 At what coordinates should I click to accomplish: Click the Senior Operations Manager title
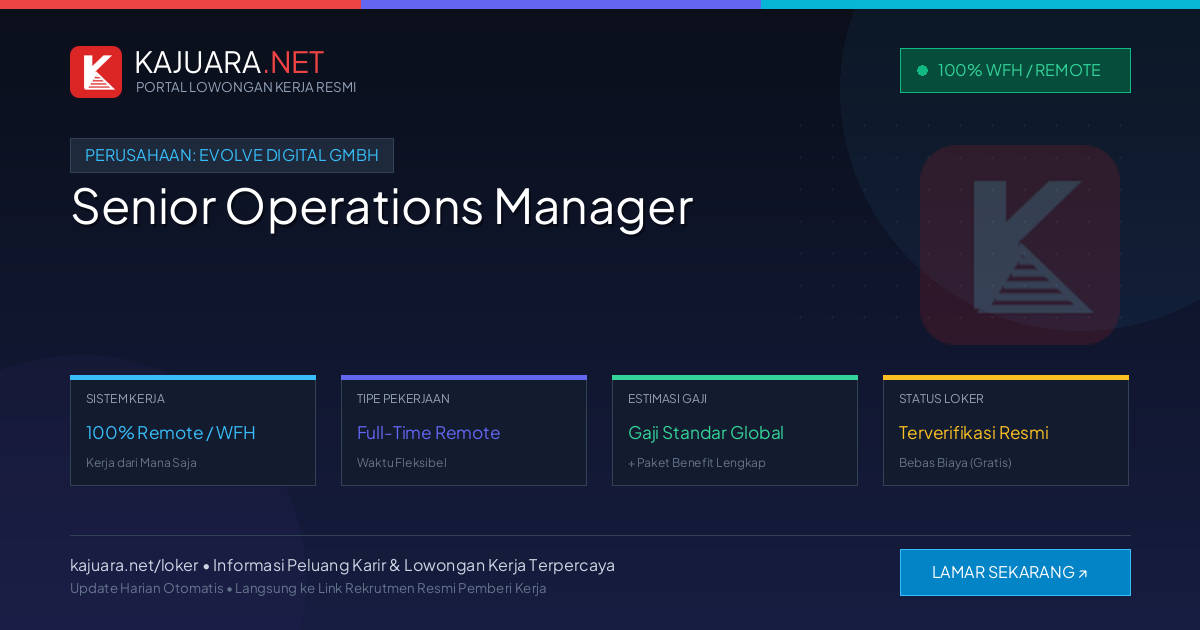[382, 207]
